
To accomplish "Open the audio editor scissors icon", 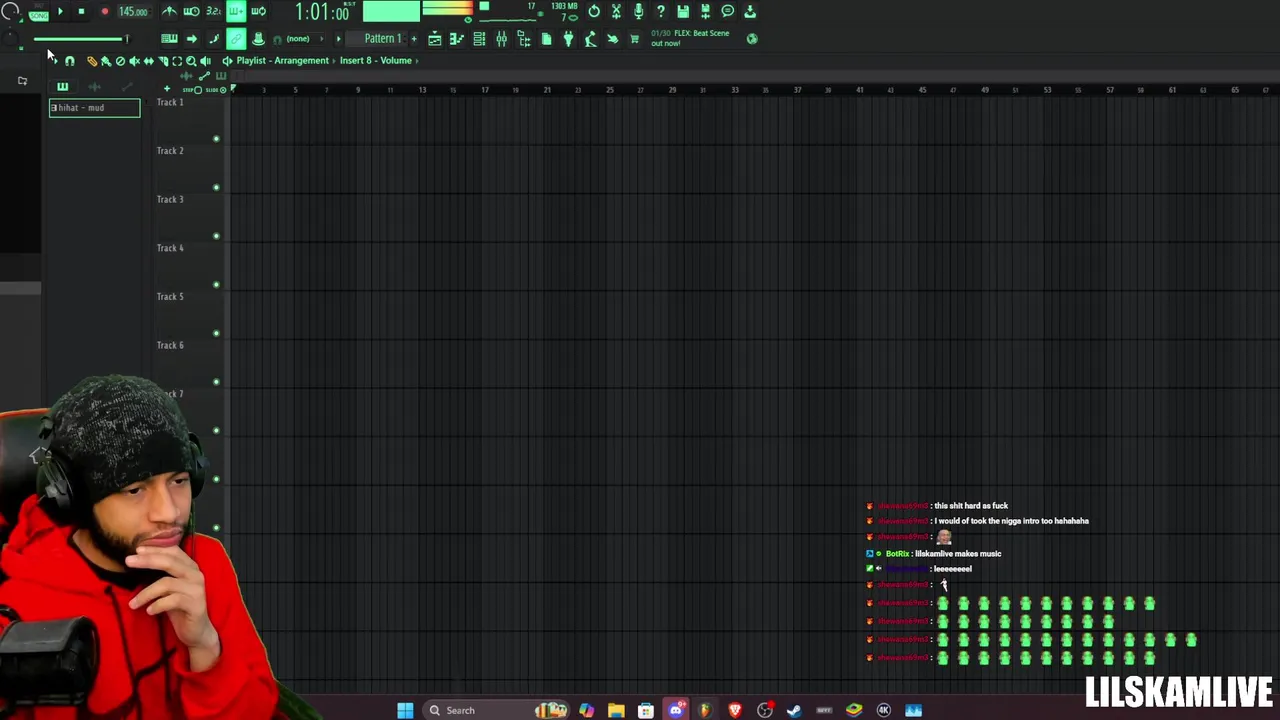I will coord(616,11).
